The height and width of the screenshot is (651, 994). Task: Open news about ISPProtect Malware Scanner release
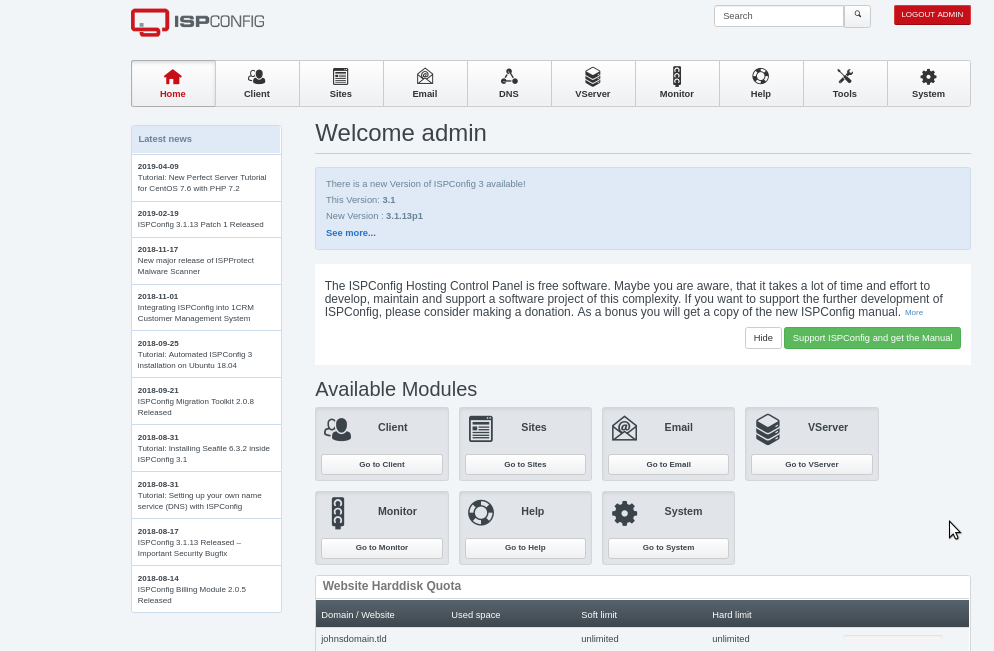tap(206, 261)
